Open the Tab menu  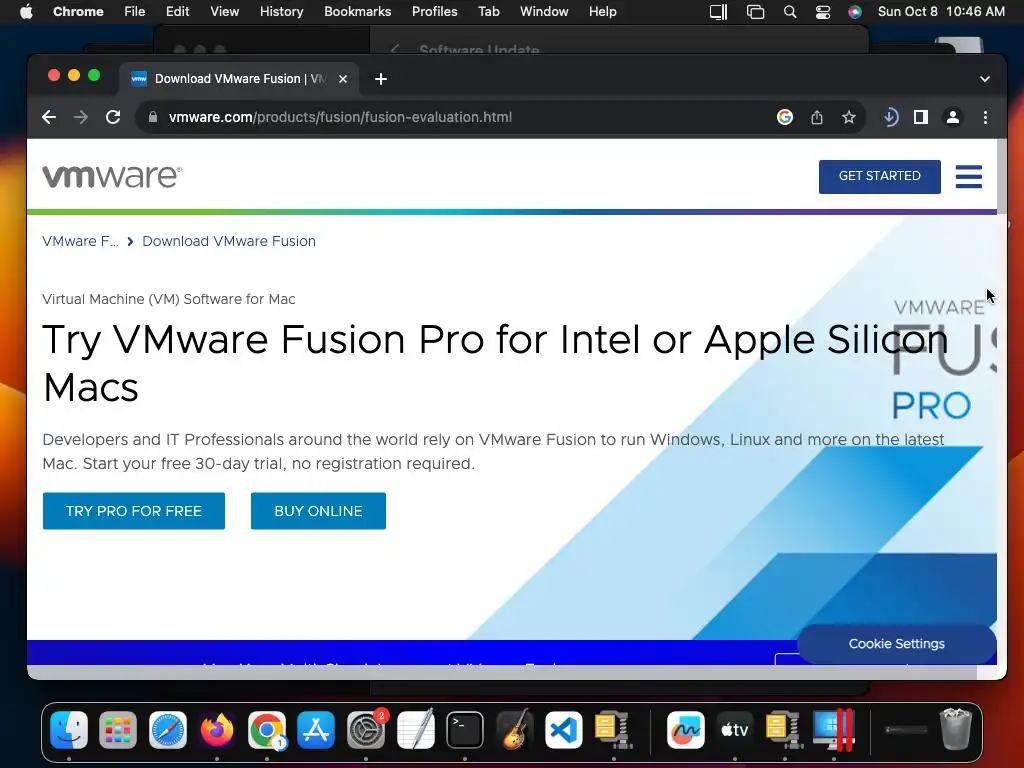(488, 12)
